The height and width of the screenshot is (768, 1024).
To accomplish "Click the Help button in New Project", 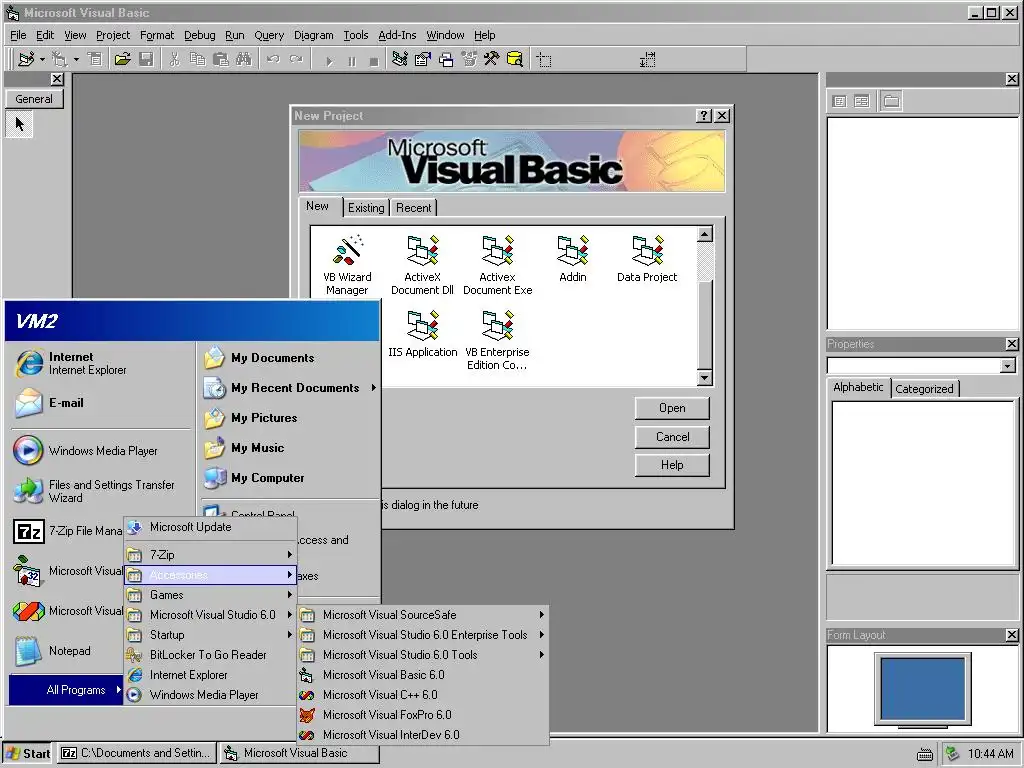I will click(x=672, y=465).
